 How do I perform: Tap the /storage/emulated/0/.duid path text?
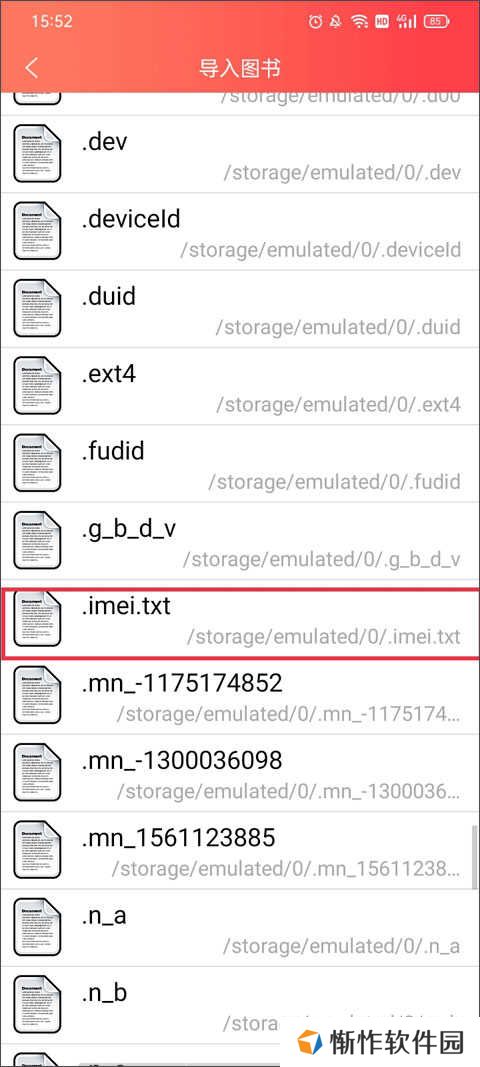[338, 327]
